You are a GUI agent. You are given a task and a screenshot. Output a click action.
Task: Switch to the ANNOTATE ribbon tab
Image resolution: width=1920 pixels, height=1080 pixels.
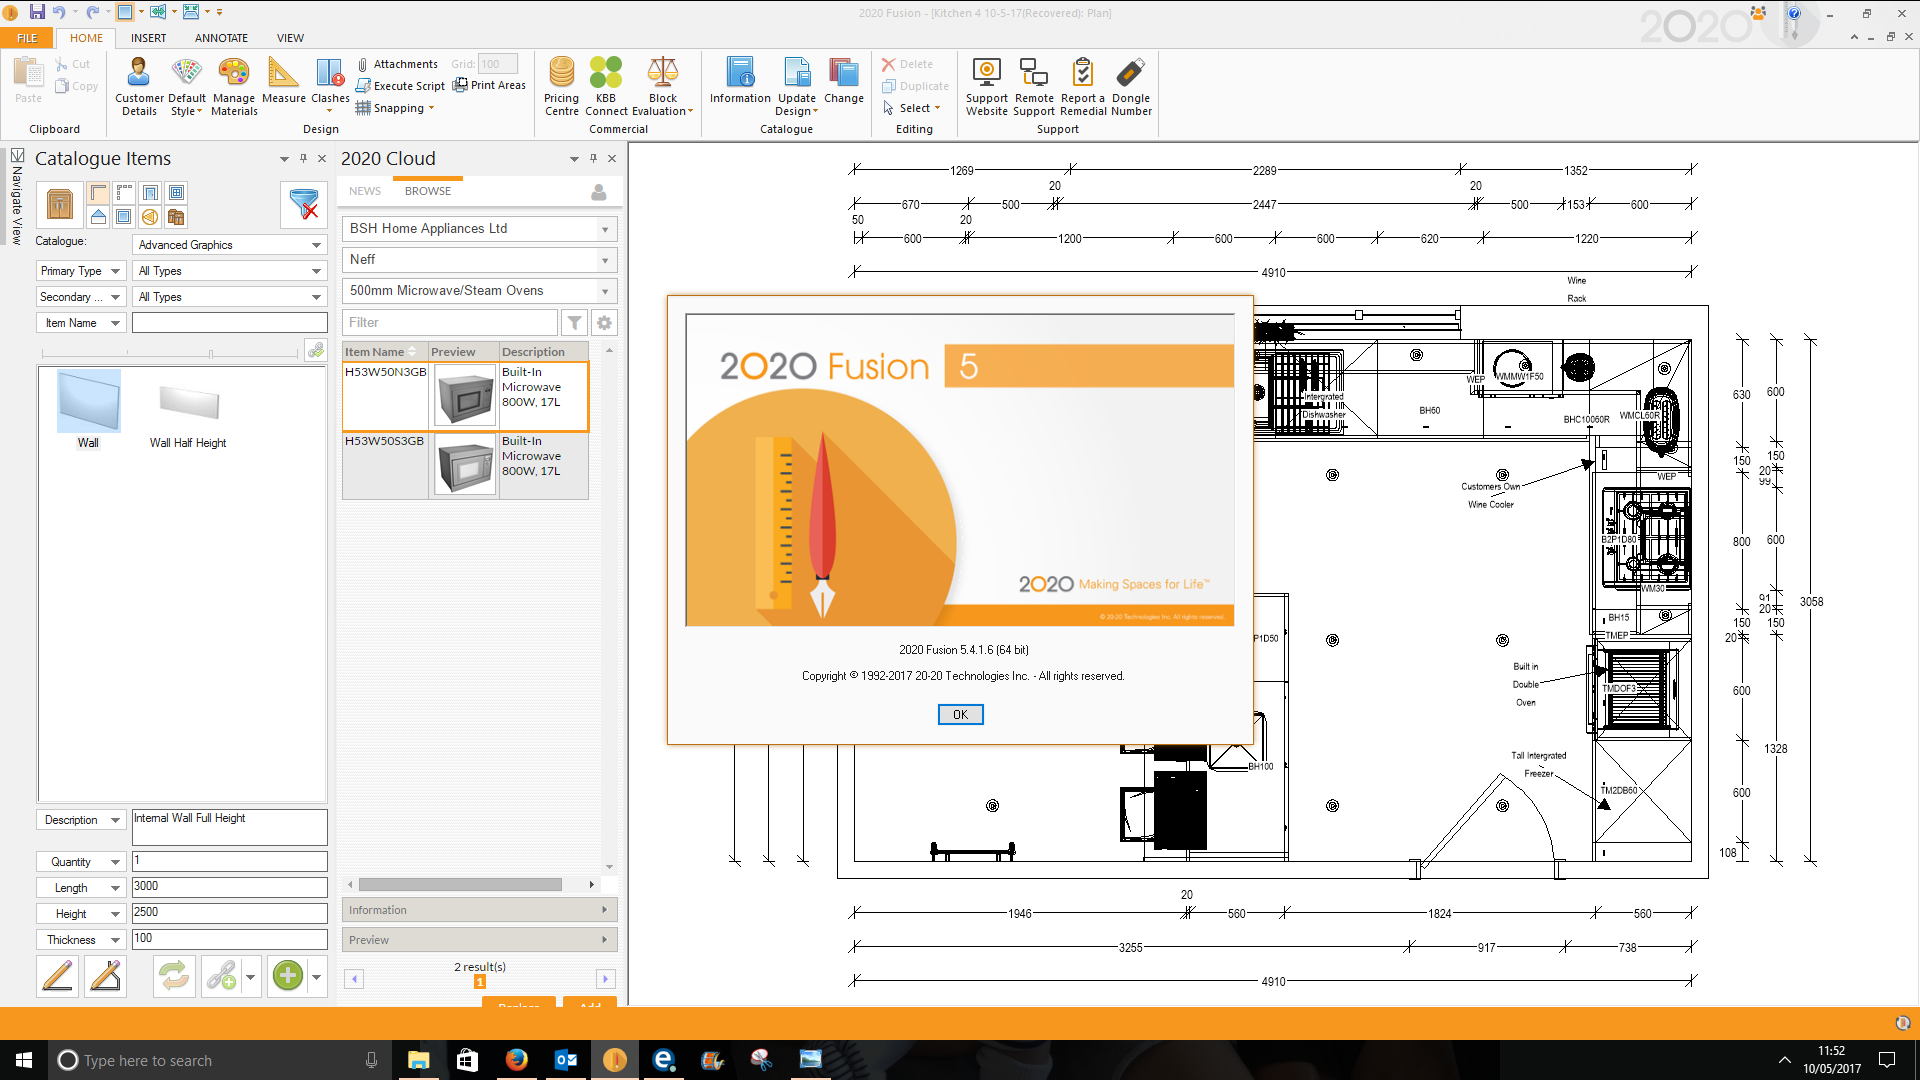[221, 38]
